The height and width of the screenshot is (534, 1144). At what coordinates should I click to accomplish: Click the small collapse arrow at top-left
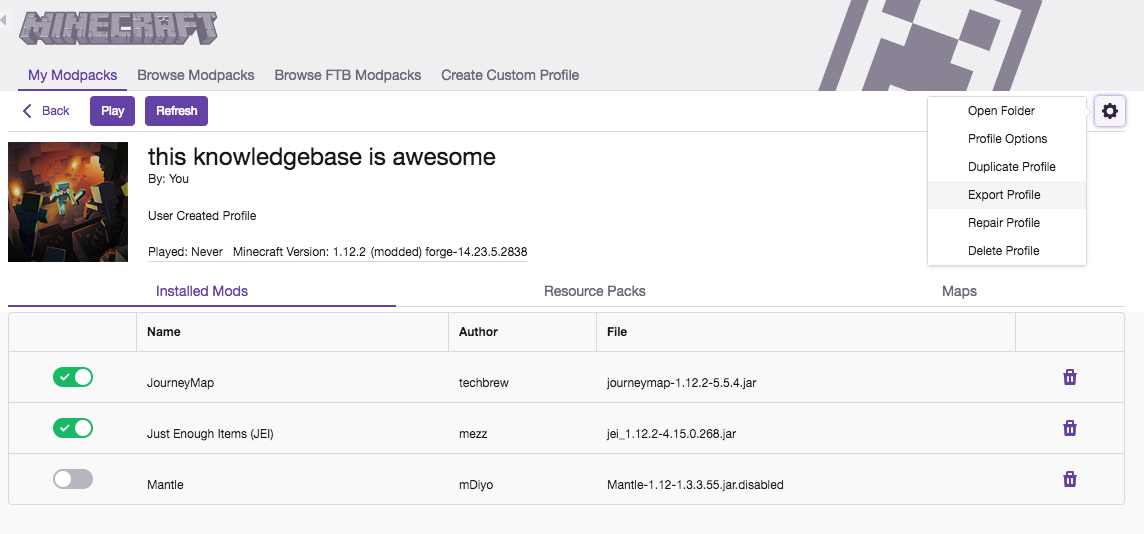point(3,20)
